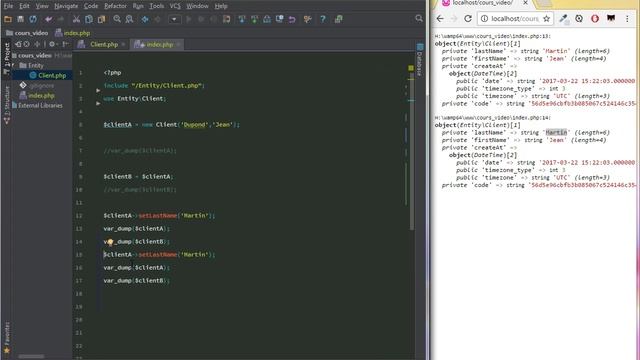Image resolution: width=640 pixels, height=360 pixels.
Task: Open the VCS menu
Action: [175, 6]
